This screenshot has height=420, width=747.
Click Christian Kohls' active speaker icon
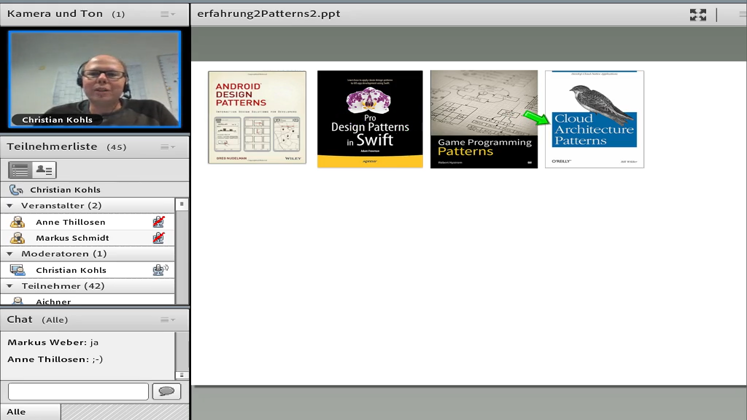pyautogui.click(x=159, y=270)
